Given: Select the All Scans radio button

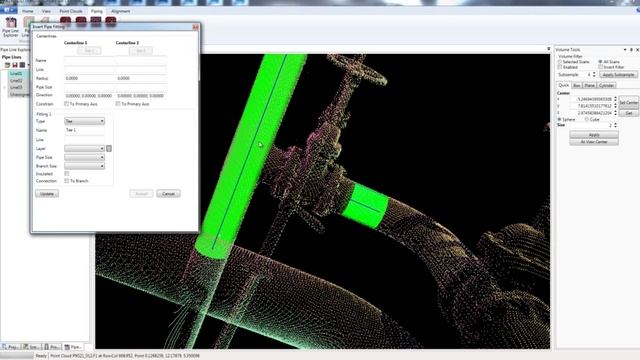Looking at the screenshot, I should [600, 62].
